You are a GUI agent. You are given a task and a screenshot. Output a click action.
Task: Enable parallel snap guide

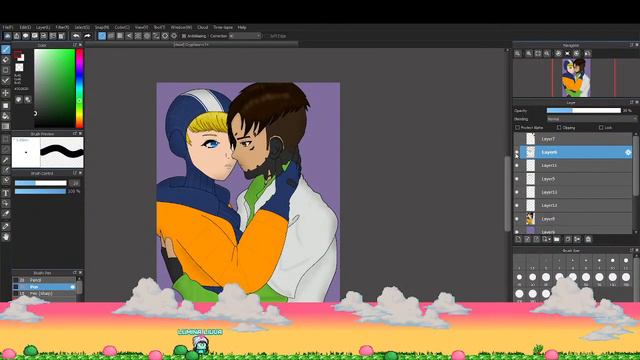(111, 36)
